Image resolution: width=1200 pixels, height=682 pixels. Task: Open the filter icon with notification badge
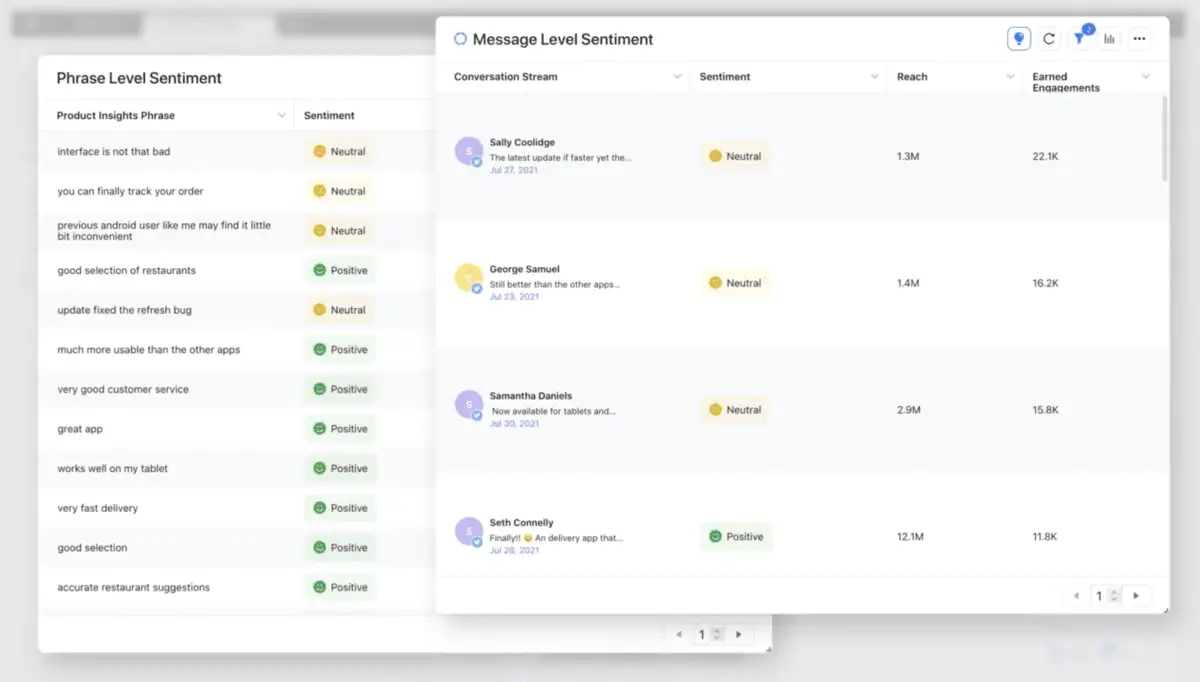coord(1080,38)
